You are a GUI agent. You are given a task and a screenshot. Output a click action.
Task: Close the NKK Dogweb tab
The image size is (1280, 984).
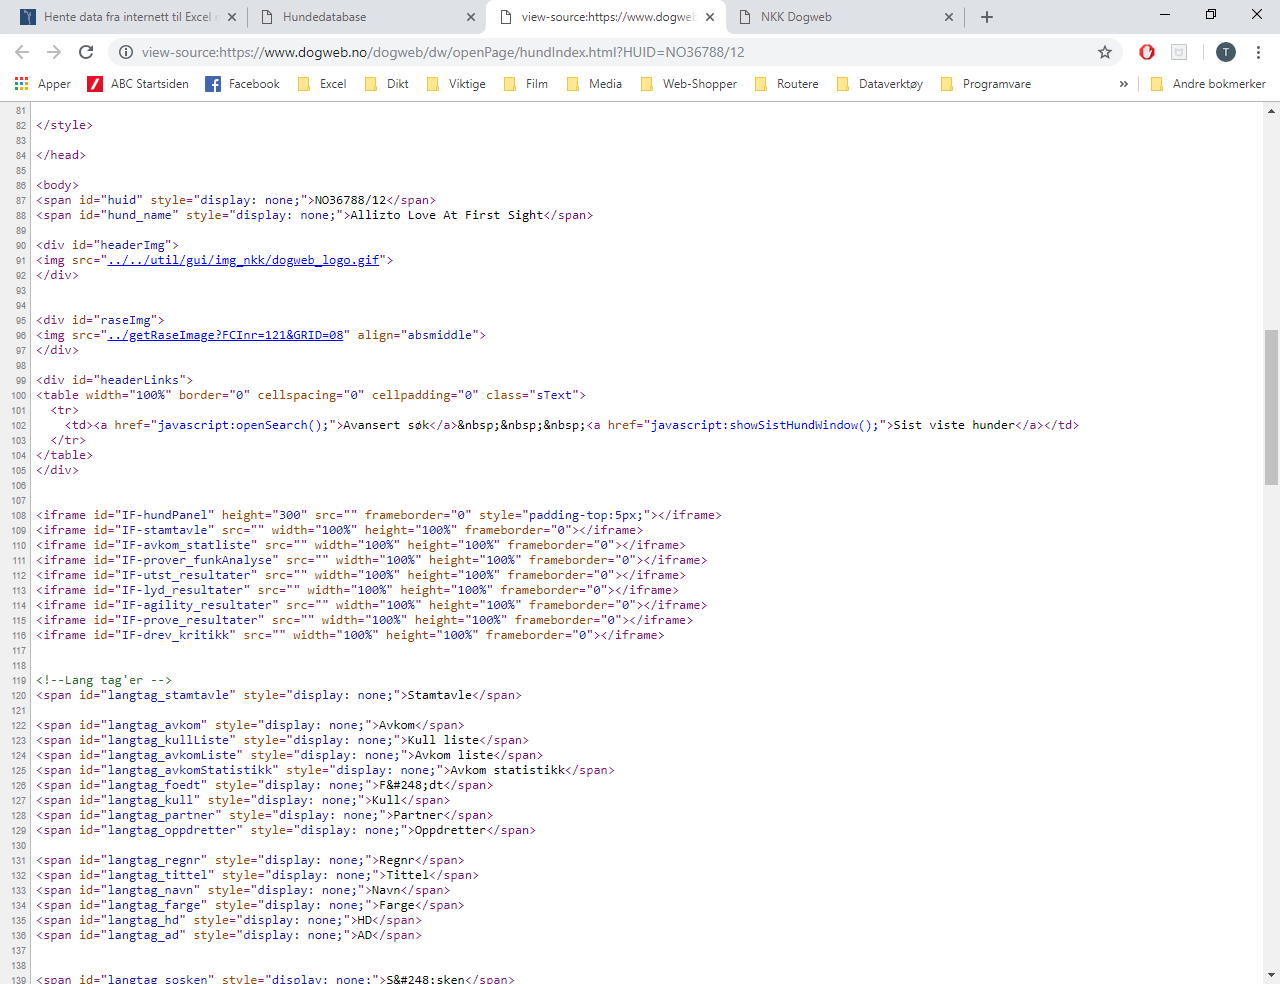click(x=949, y=17)
